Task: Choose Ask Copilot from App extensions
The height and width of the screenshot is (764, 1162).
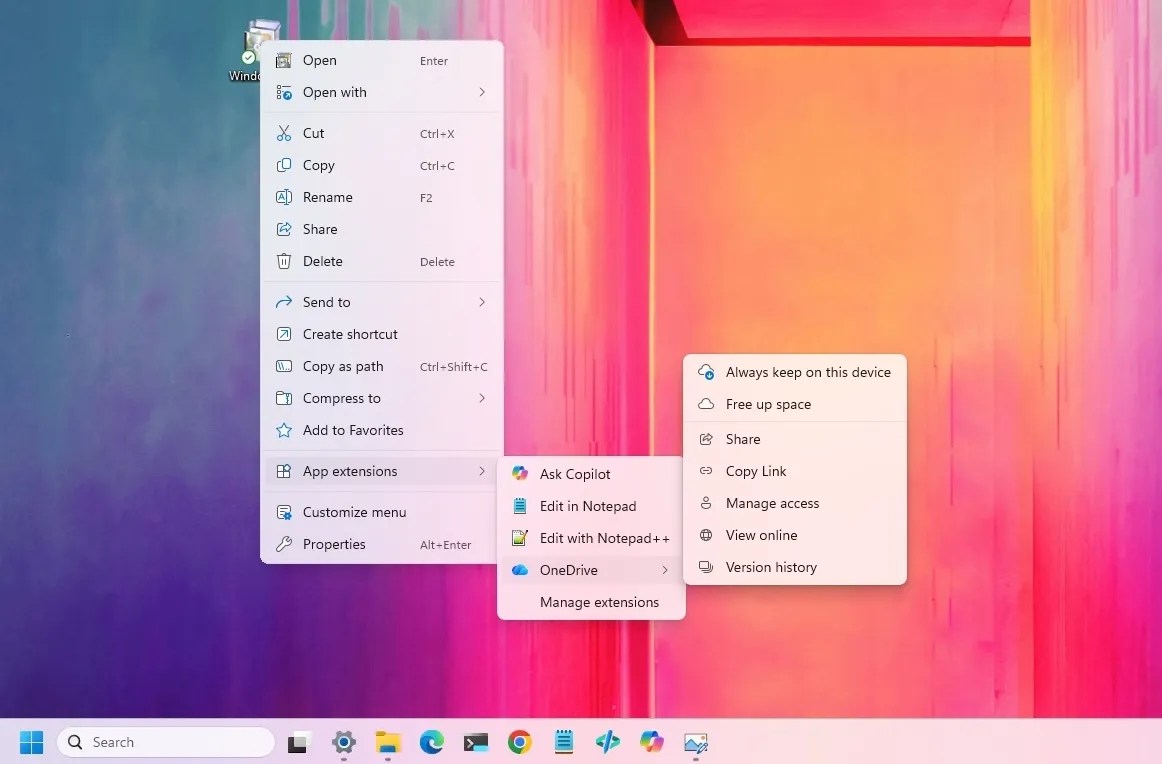Action: pos(591,474)
